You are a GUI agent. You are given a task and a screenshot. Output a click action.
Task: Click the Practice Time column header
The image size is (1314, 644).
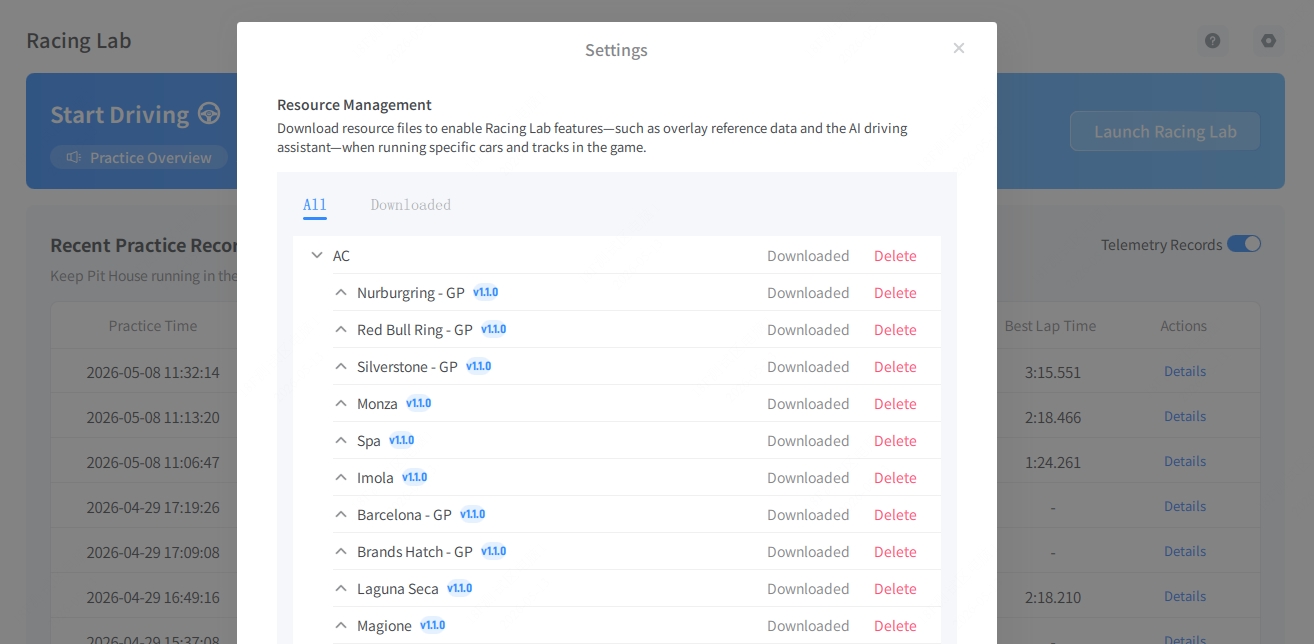[x=153, y=326]
